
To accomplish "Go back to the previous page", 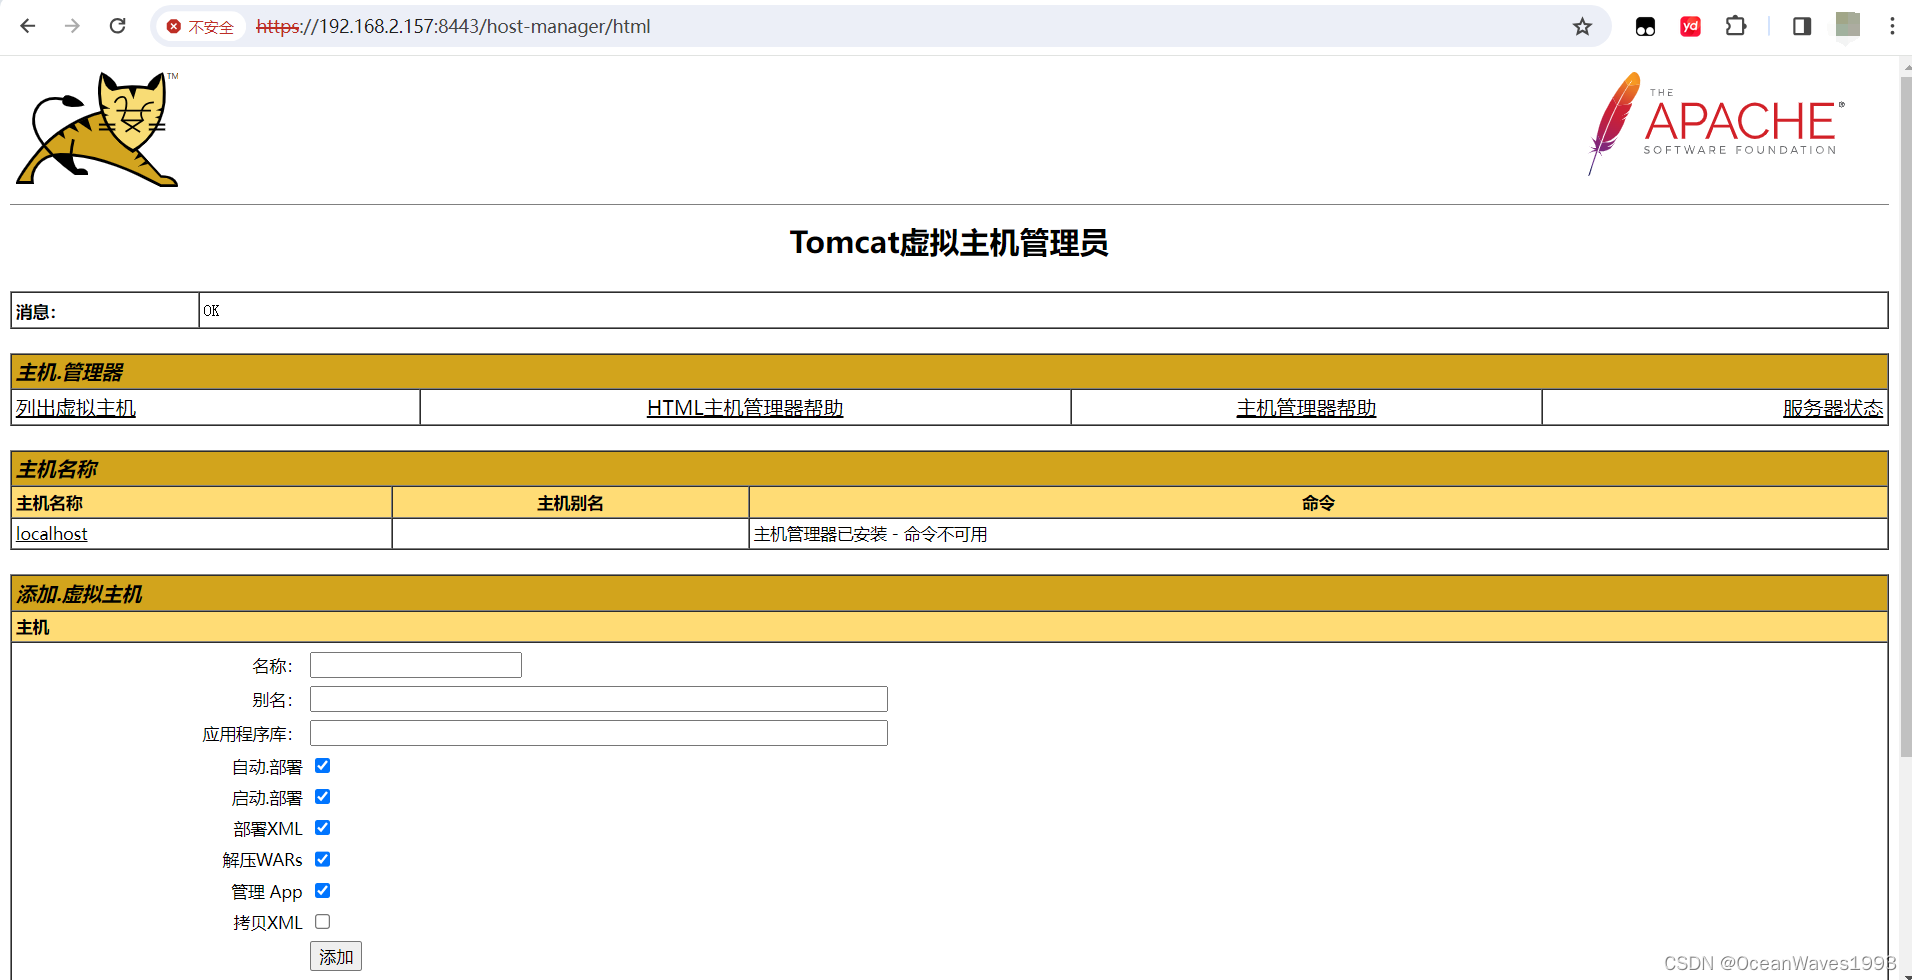I will point(28,26).
